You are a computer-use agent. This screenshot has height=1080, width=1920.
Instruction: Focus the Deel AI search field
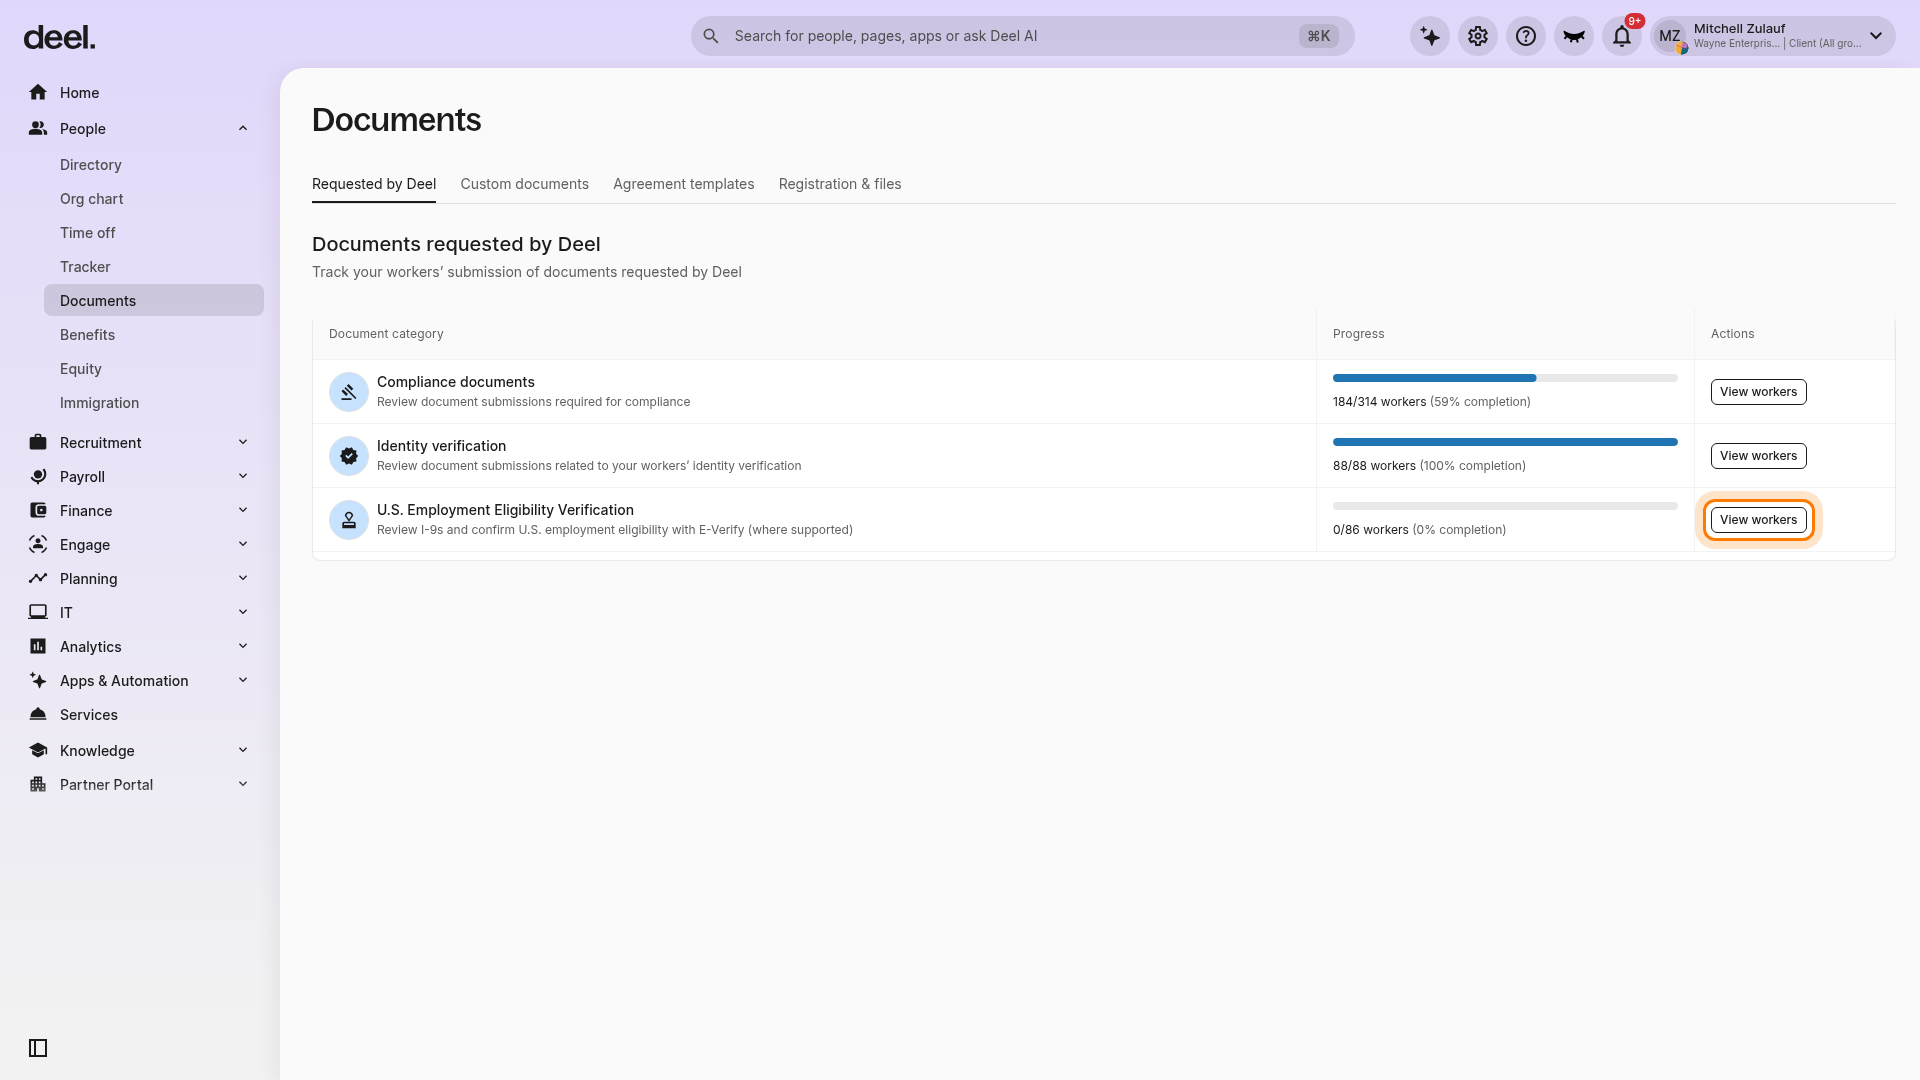click(1022, 36)
